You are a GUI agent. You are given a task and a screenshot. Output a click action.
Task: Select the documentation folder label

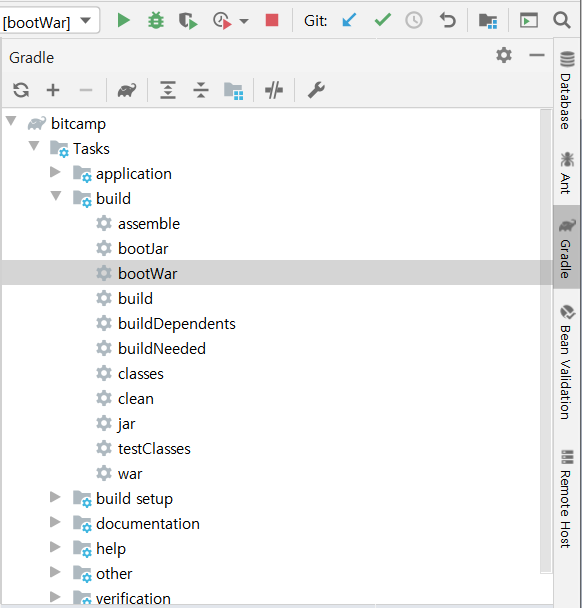pos(148,524)
